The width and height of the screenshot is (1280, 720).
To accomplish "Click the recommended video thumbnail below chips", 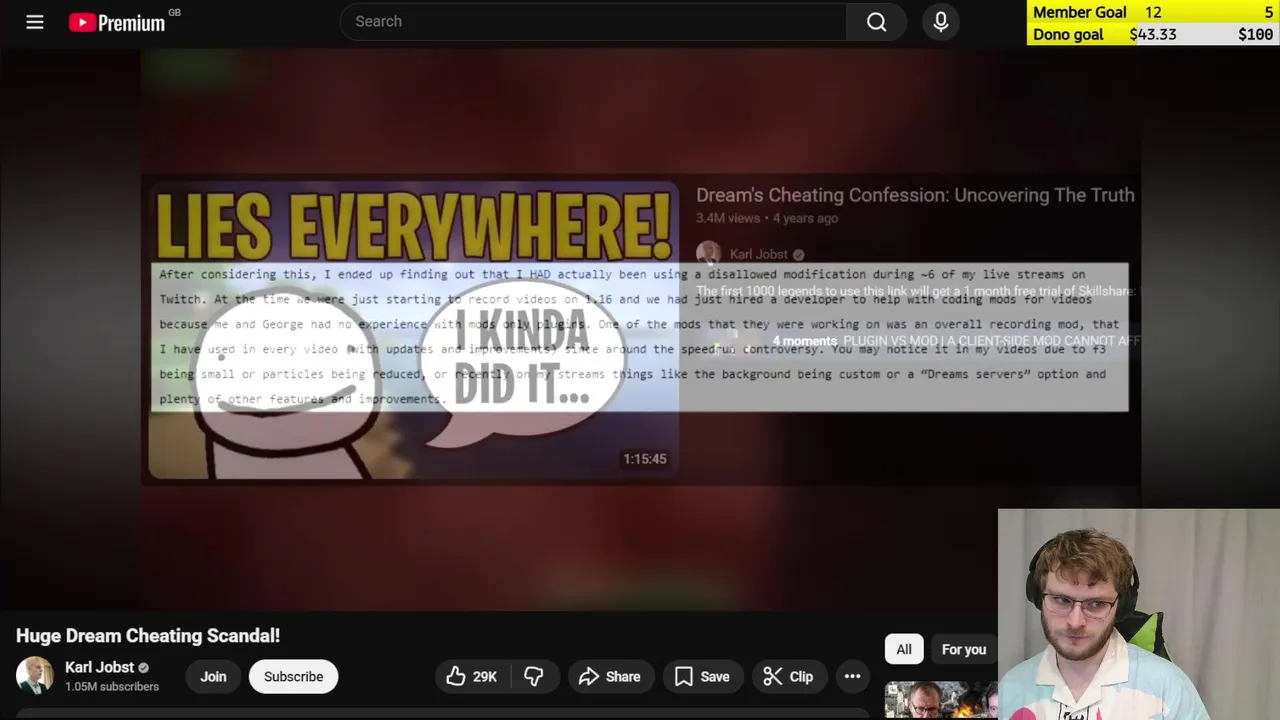I will (x=941, y=700).
